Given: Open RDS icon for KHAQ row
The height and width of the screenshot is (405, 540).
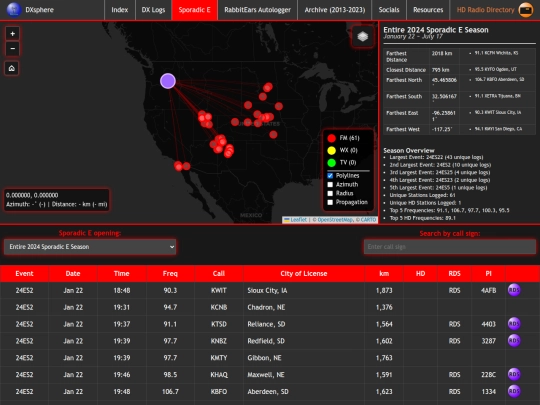Looking at the screenshot, I should click(514, 374).
